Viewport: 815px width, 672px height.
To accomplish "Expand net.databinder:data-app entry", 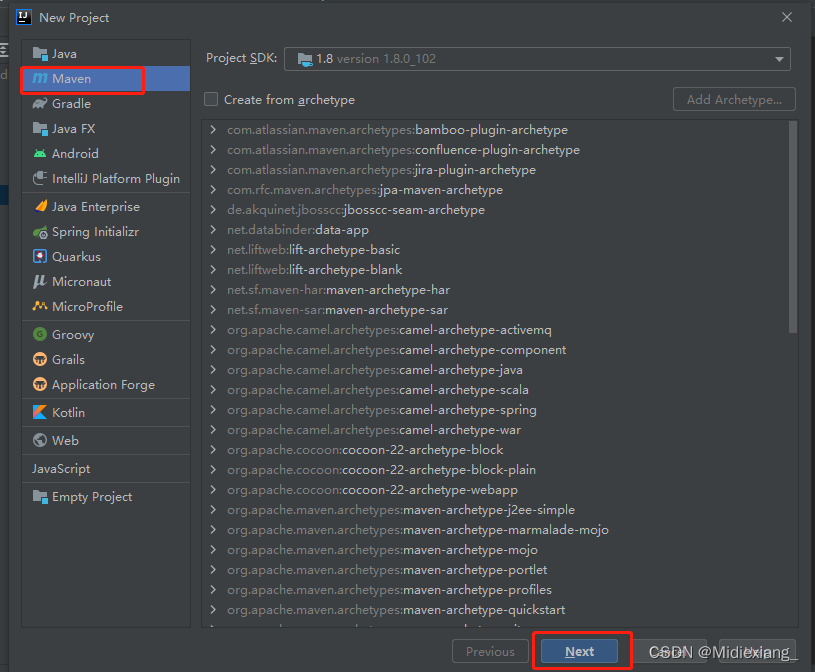I will (213, 230).
